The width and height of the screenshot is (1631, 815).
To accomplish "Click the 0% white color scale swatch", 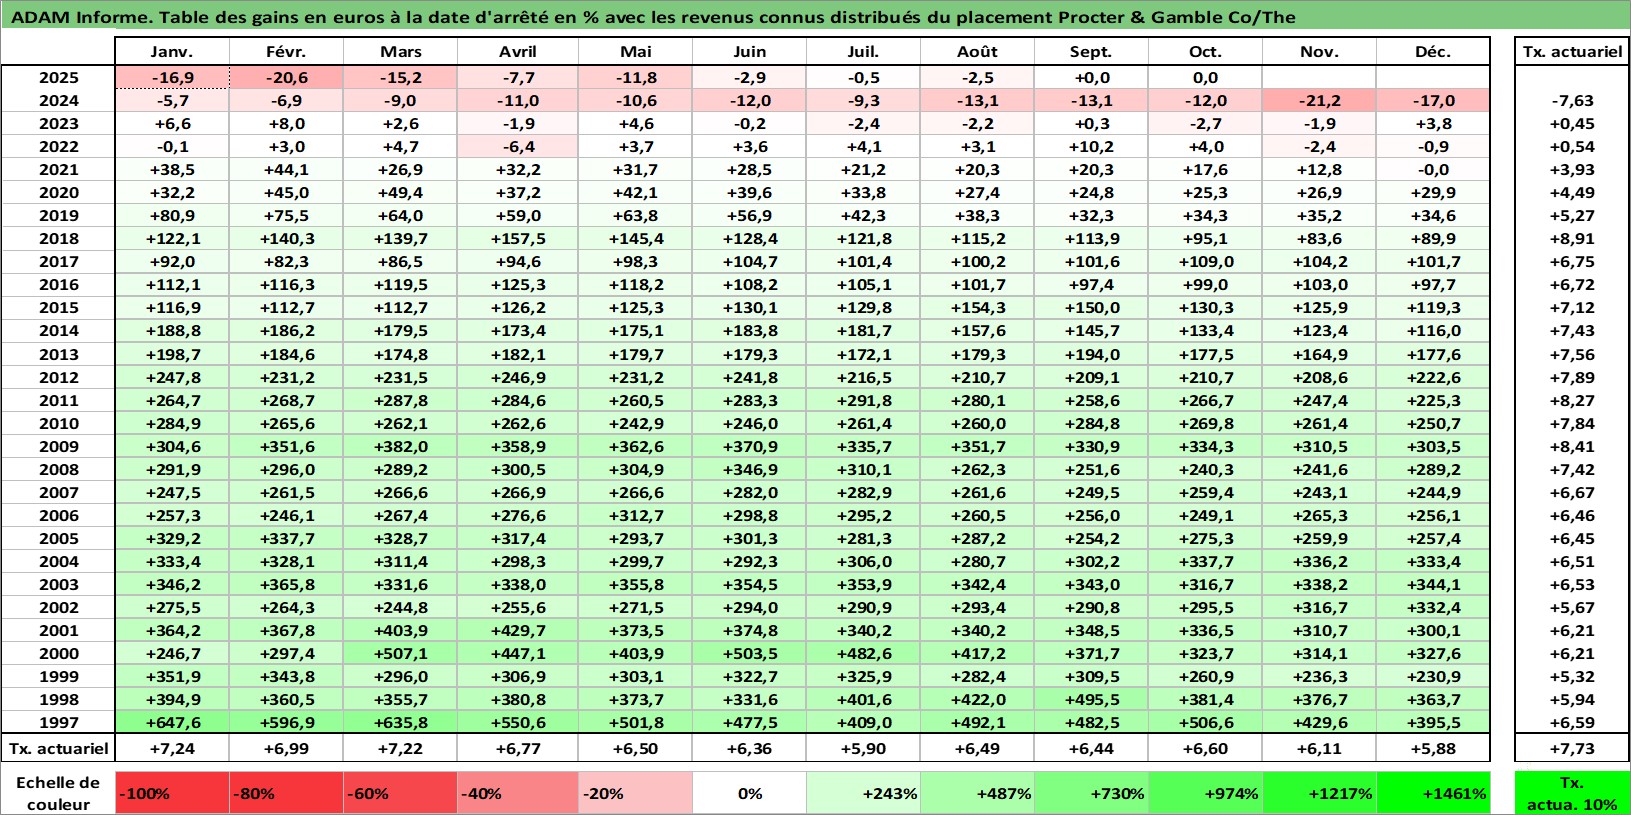I will pyautogui.click(x=749, y=793).
